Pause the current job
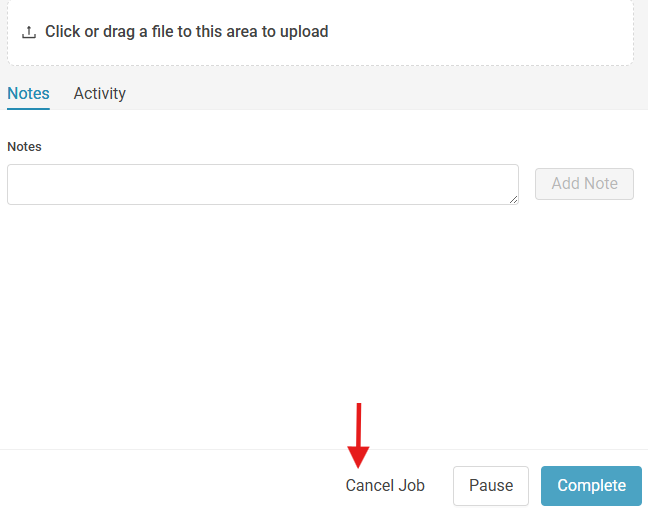 491,486
